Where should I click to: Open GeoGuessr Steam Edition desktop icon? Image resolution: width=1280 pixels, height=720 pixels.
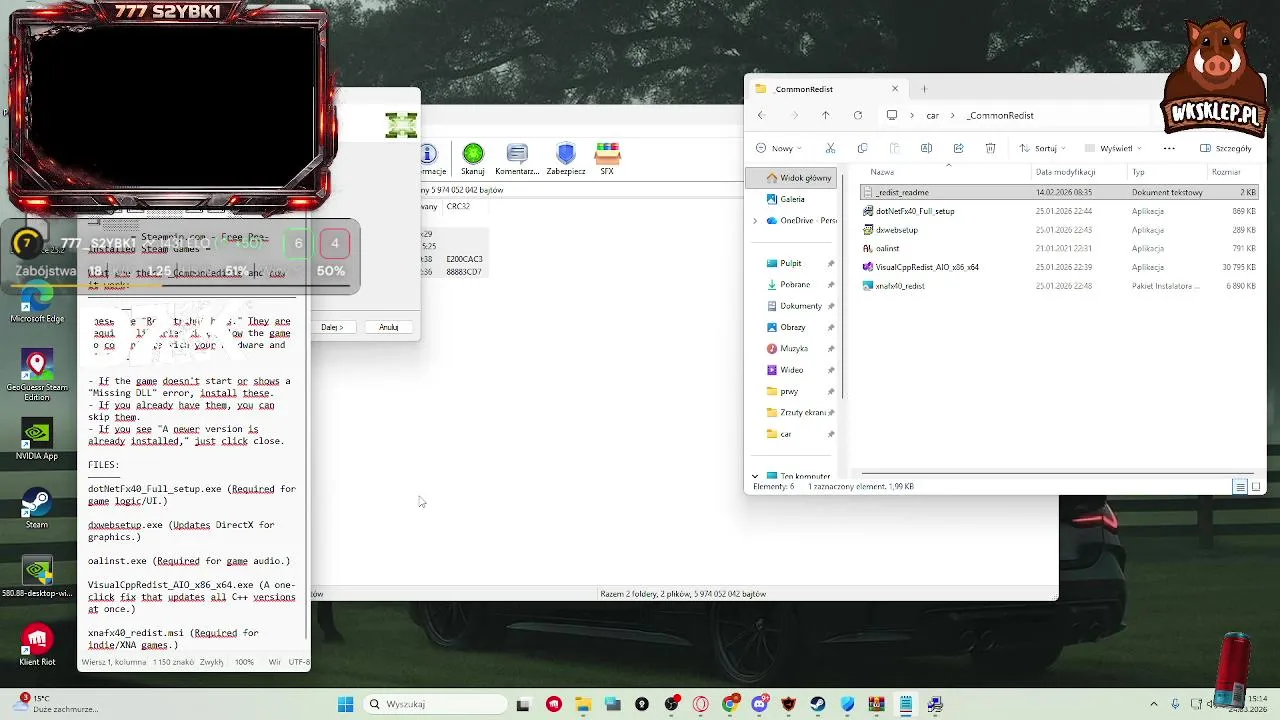(x=37, y=376)
